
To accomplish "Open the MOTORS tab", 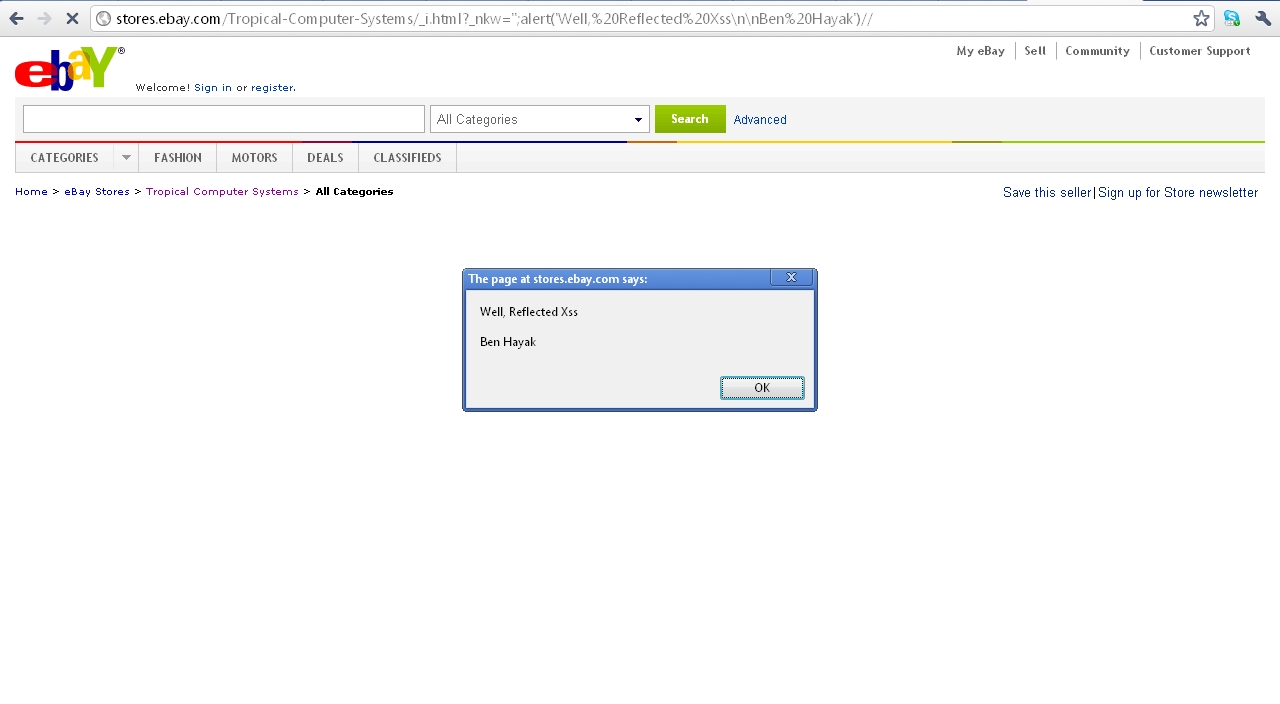I will 254,157.
